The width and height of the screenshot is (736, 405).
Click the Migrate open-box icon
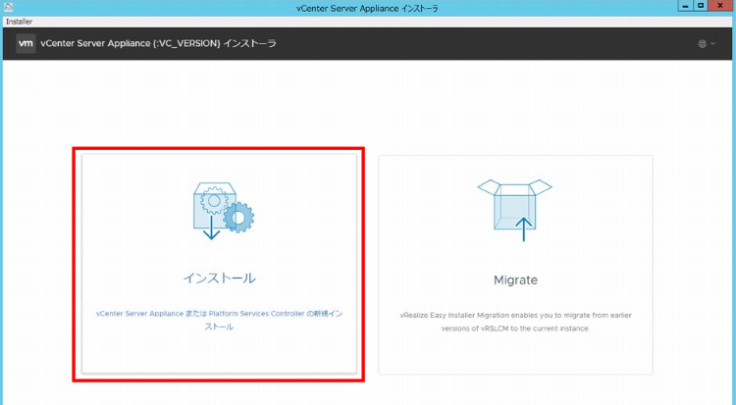tap(515, 210)
